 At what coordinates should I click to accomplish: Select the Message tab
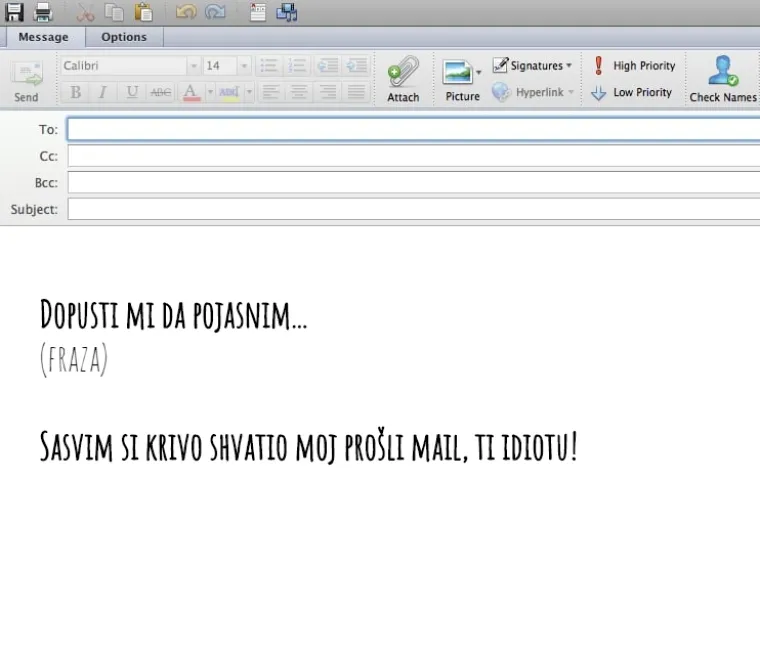coord(44,37)
